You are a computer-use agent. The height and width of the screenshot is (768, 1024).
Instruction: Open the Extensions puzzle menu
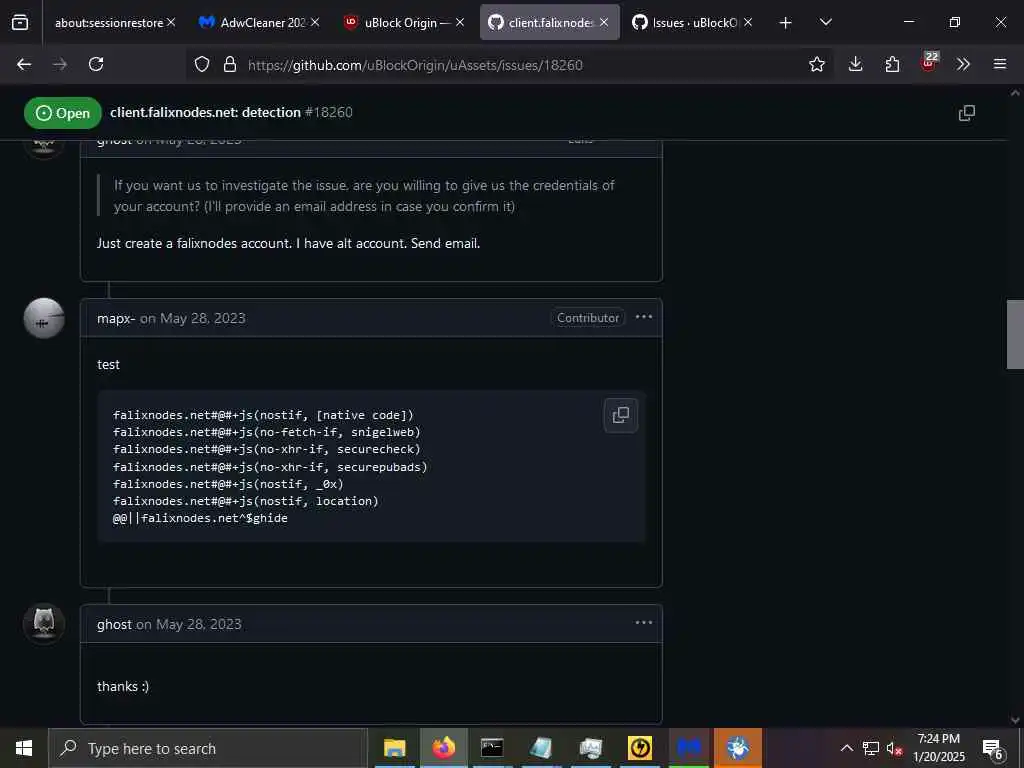click(892, 64)
